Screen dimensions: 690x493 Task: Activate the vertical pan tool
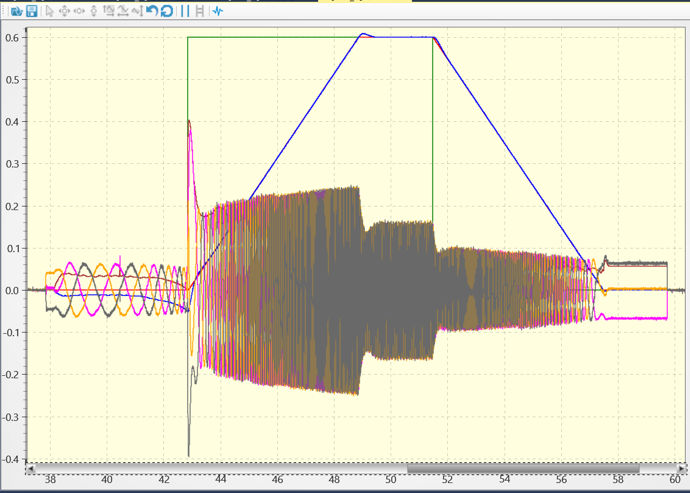[94, 11]
